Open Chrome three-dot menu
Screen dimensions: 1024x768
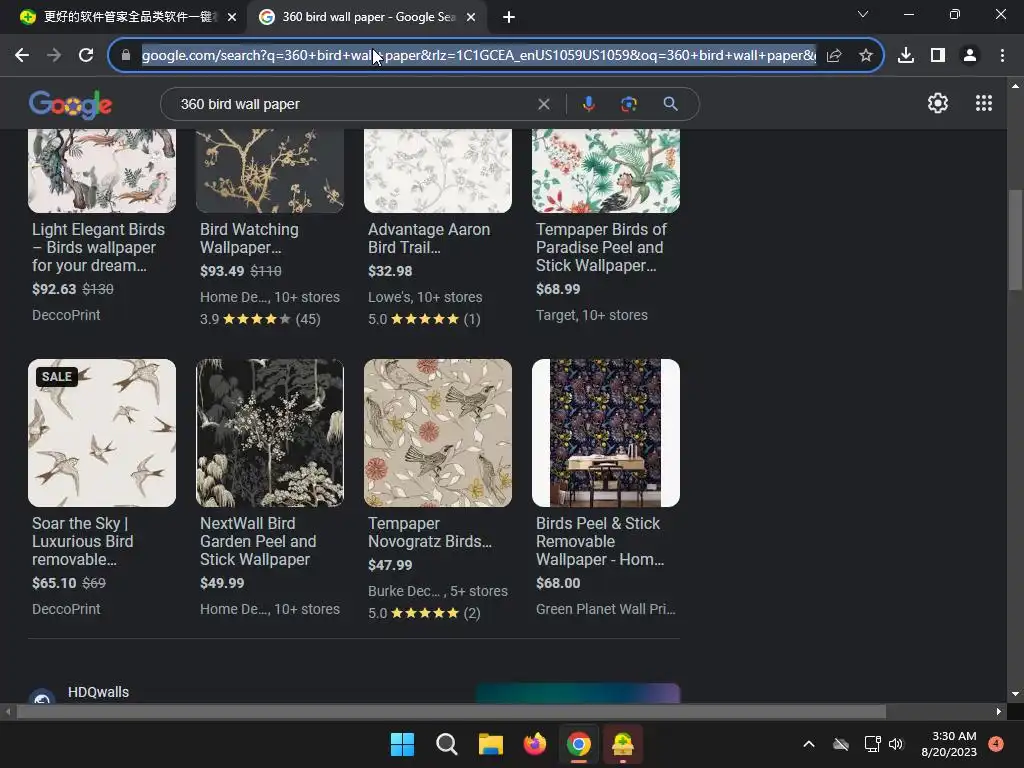(1002, 56)
